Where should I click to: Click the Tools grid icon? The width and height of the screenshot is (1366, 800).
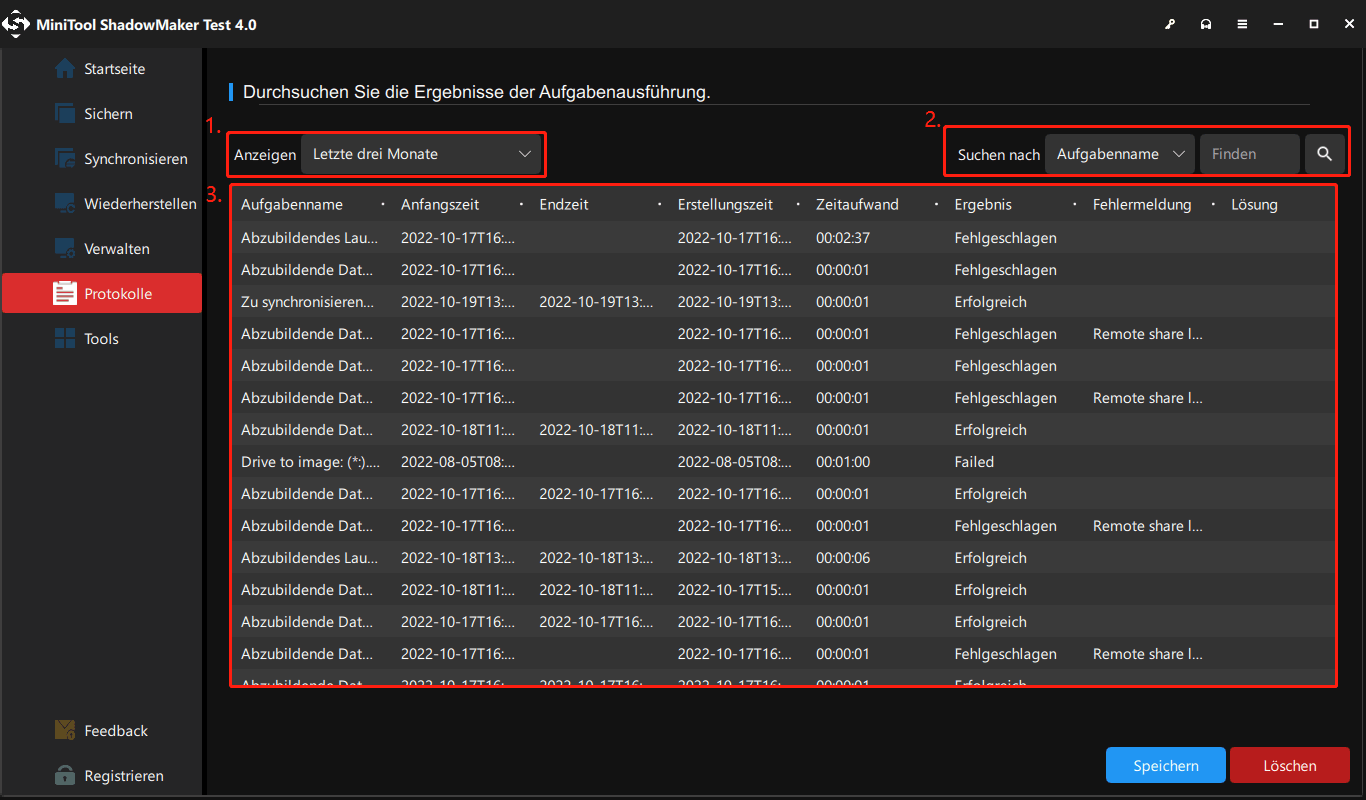(x=65, y=339)
